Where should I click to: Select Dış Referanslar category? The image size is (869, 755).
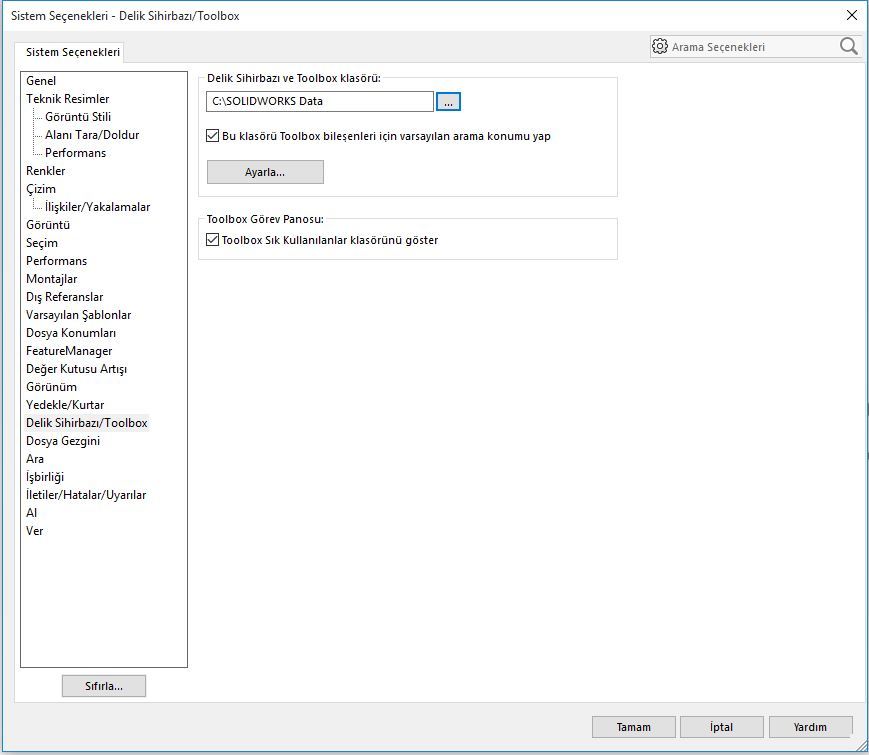pyautogui.click(x=65, y=297)
